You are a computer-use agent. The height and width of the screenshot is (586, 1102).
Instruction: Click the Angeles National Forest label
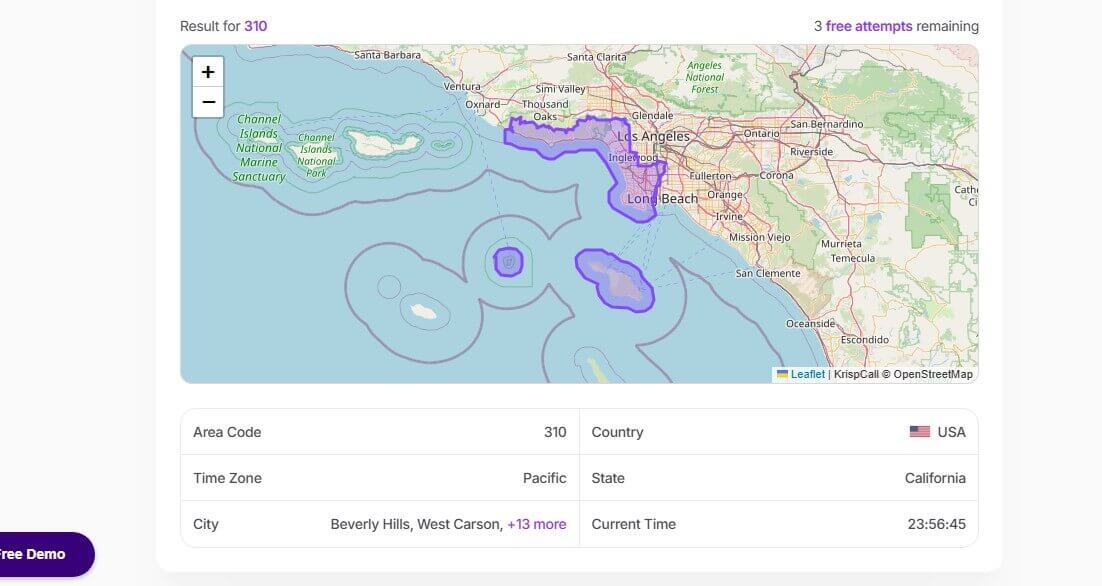[705, 77]
